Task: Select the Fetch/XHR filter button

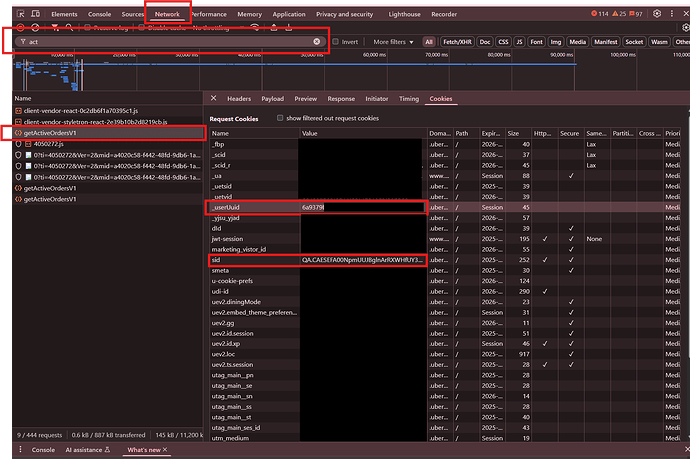Action: [x=457, y=42]
